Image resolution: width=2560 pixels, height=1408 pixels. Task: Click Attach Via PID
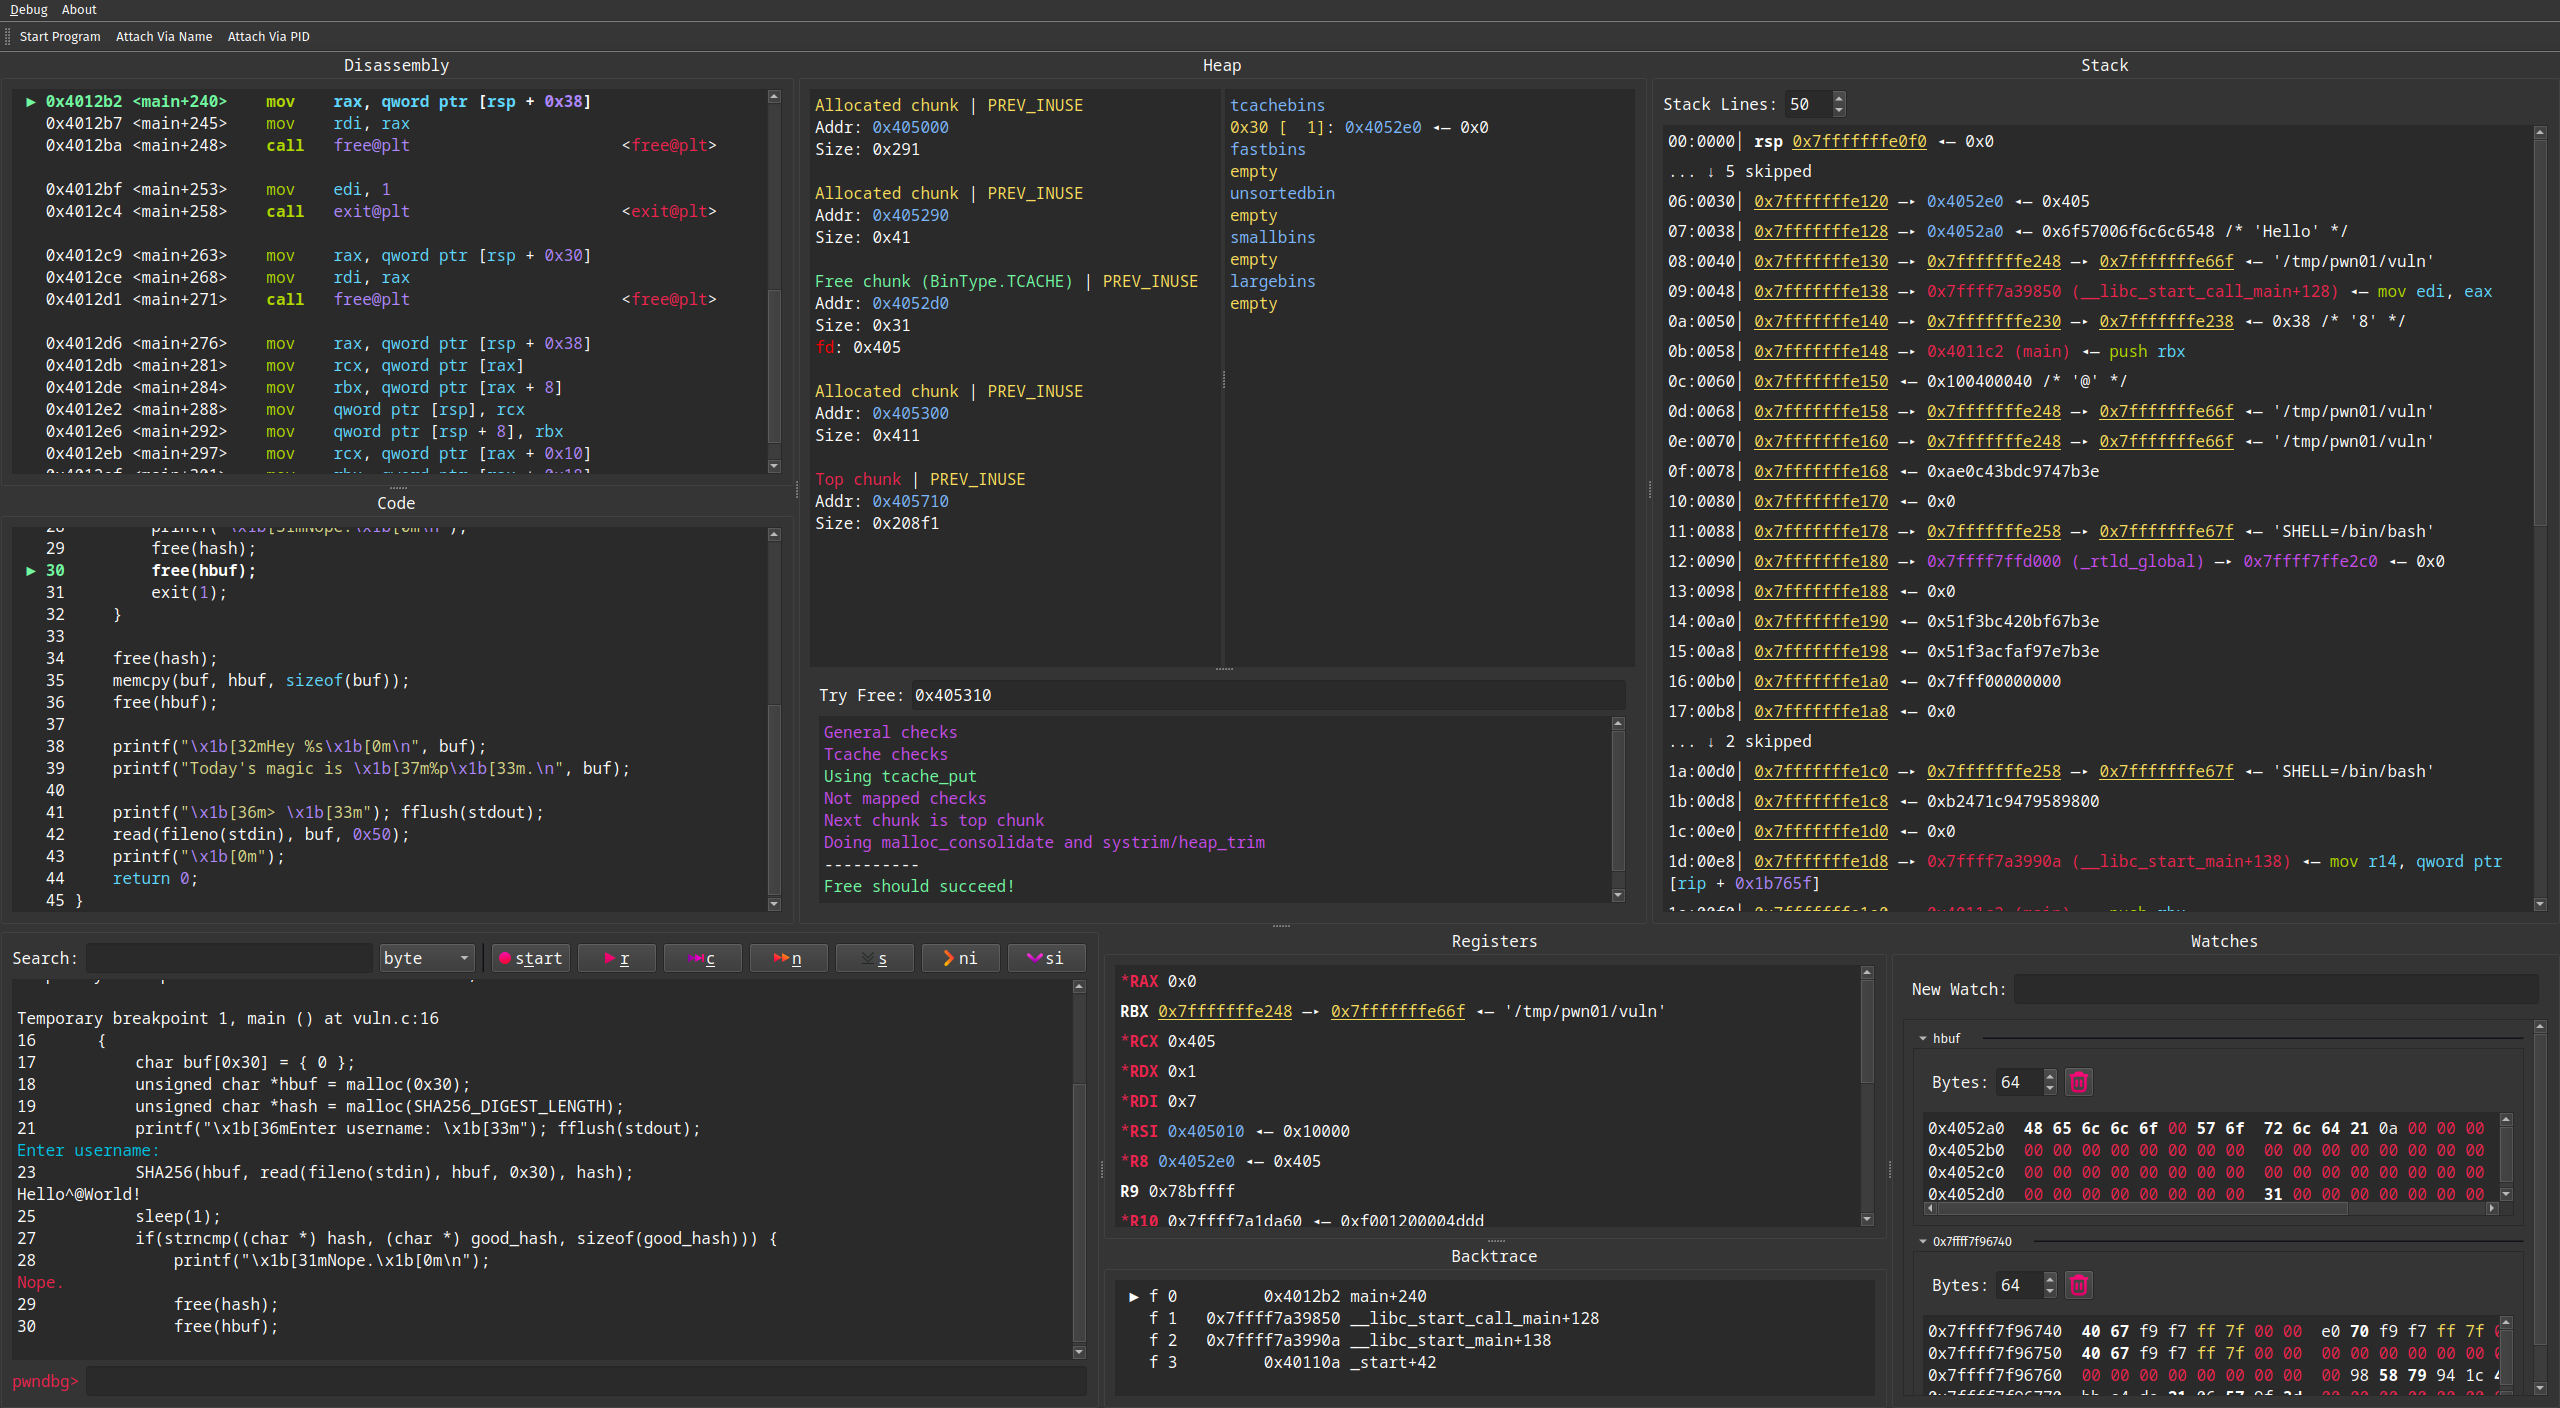click(x=268, y=37)
